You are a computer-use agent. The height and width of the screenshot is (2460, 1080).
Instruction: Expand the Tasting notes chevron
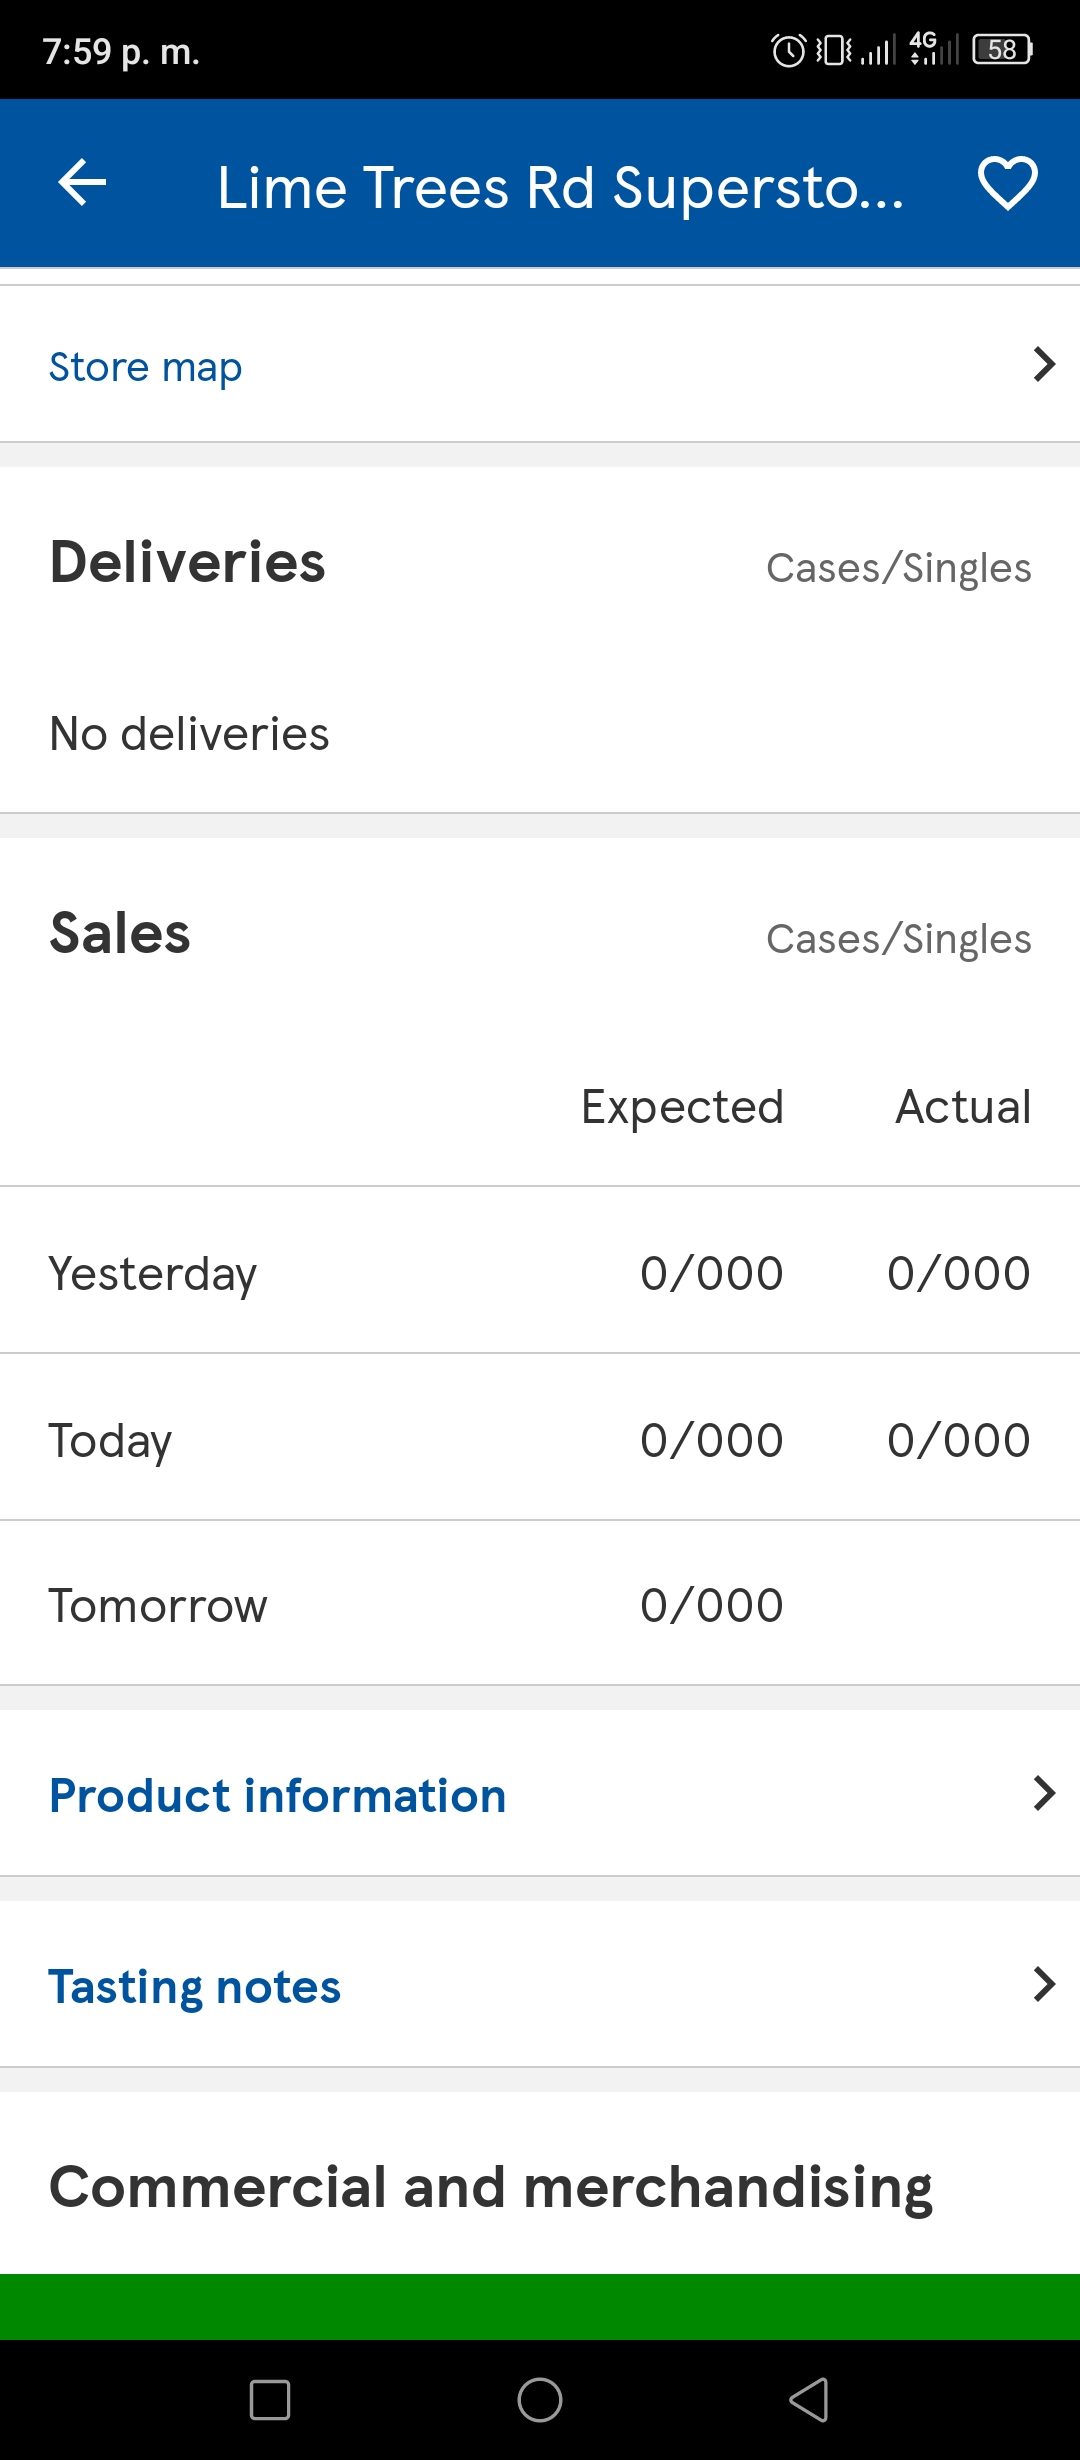tap(1044, 1984)
